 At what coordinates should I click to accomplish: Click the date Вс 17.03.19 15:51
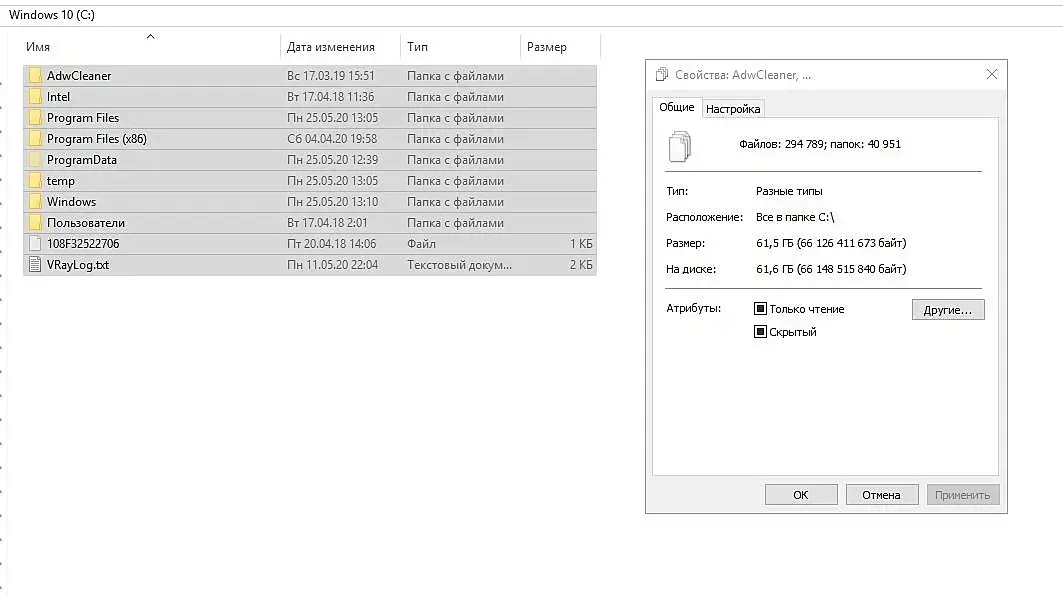click(x=330, y=75)
